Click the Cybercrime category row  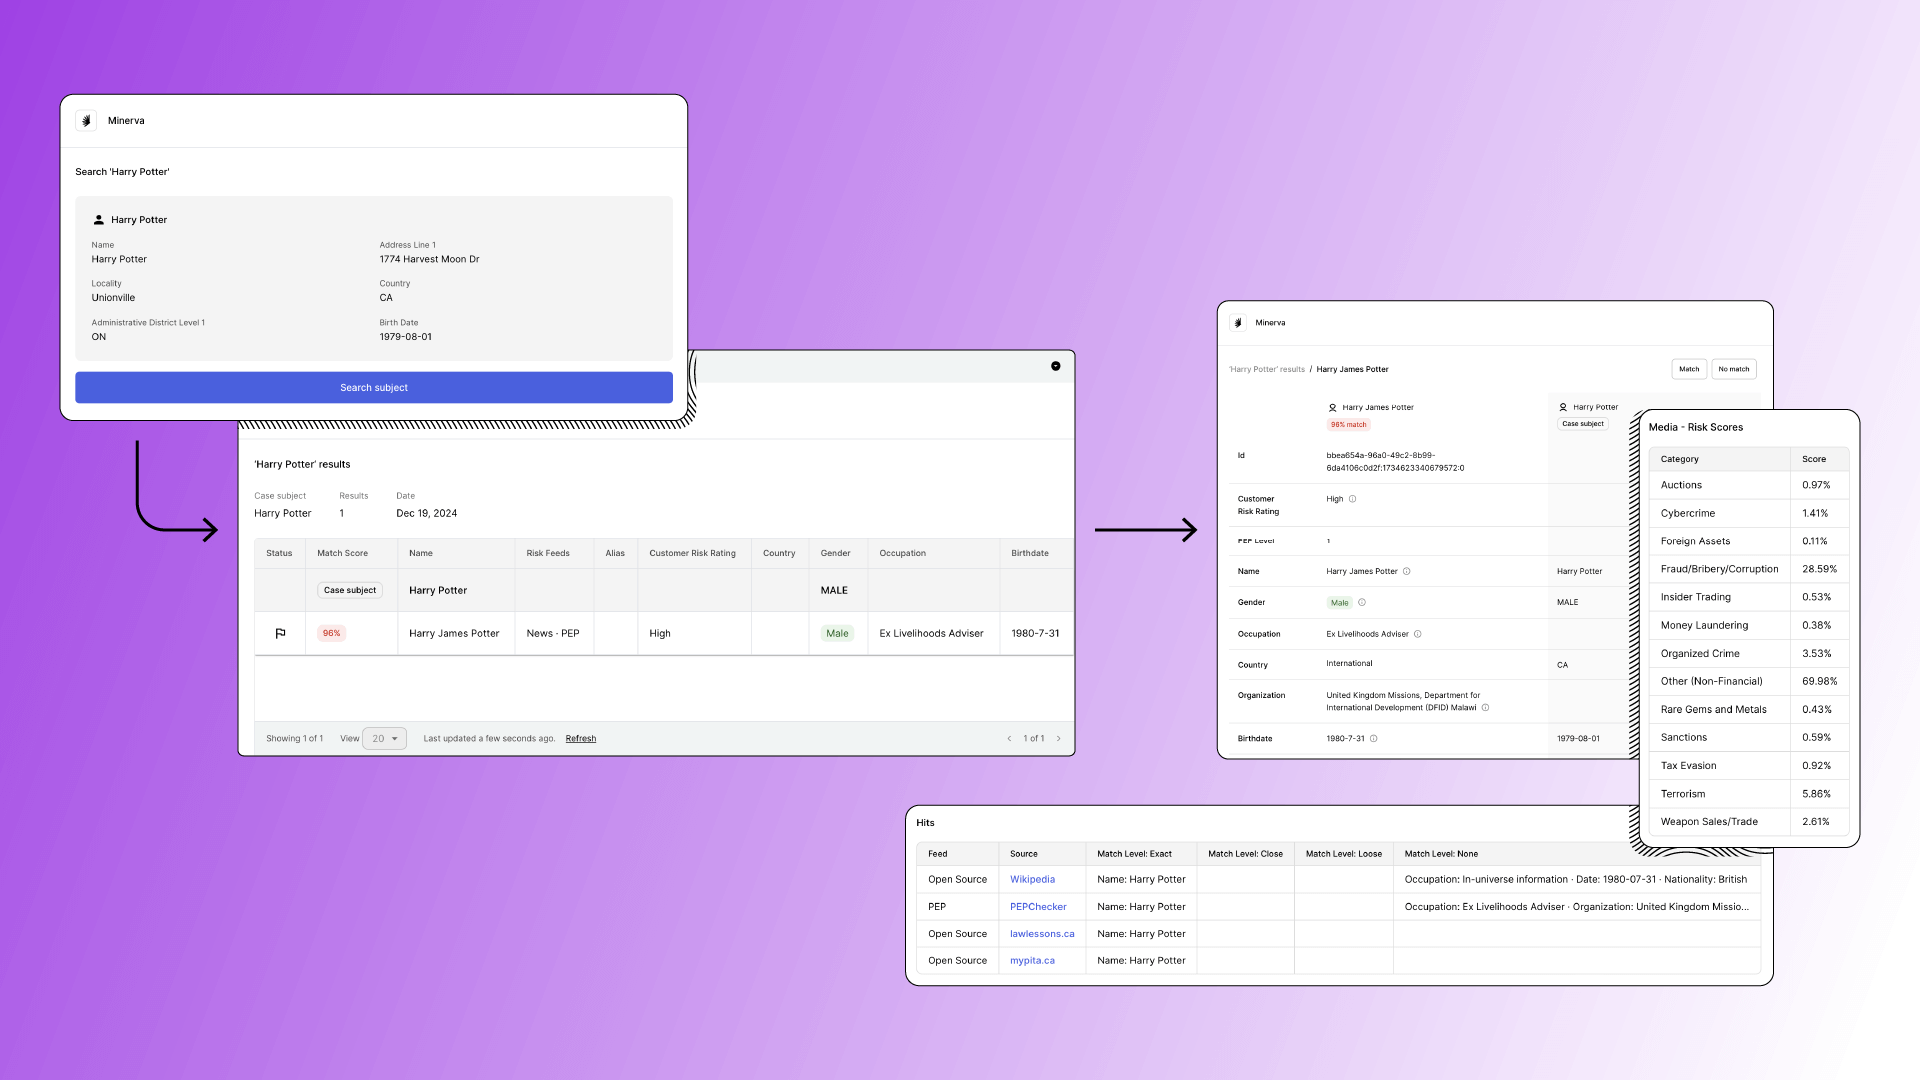tap(1748, 513)
